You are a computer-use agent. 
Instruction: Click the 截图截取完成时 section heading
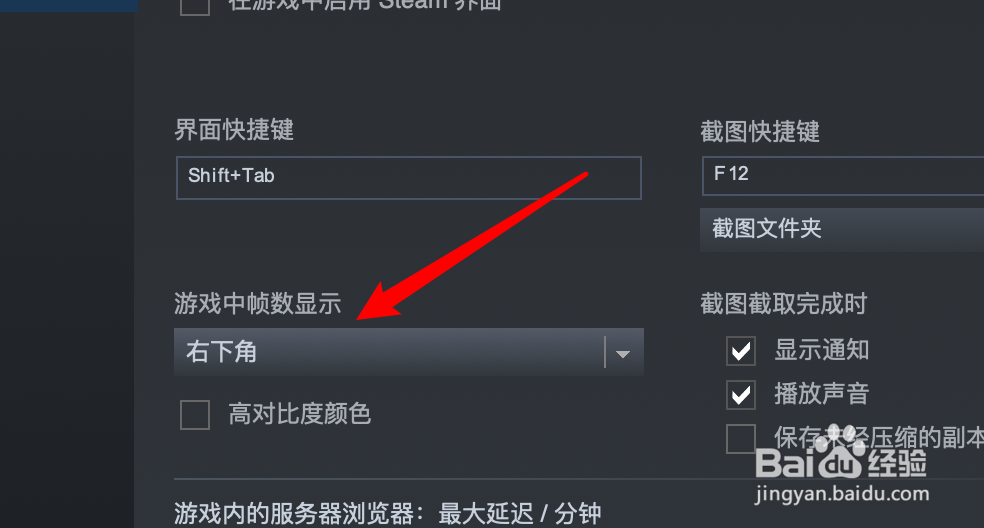click(x=784, y=304)
